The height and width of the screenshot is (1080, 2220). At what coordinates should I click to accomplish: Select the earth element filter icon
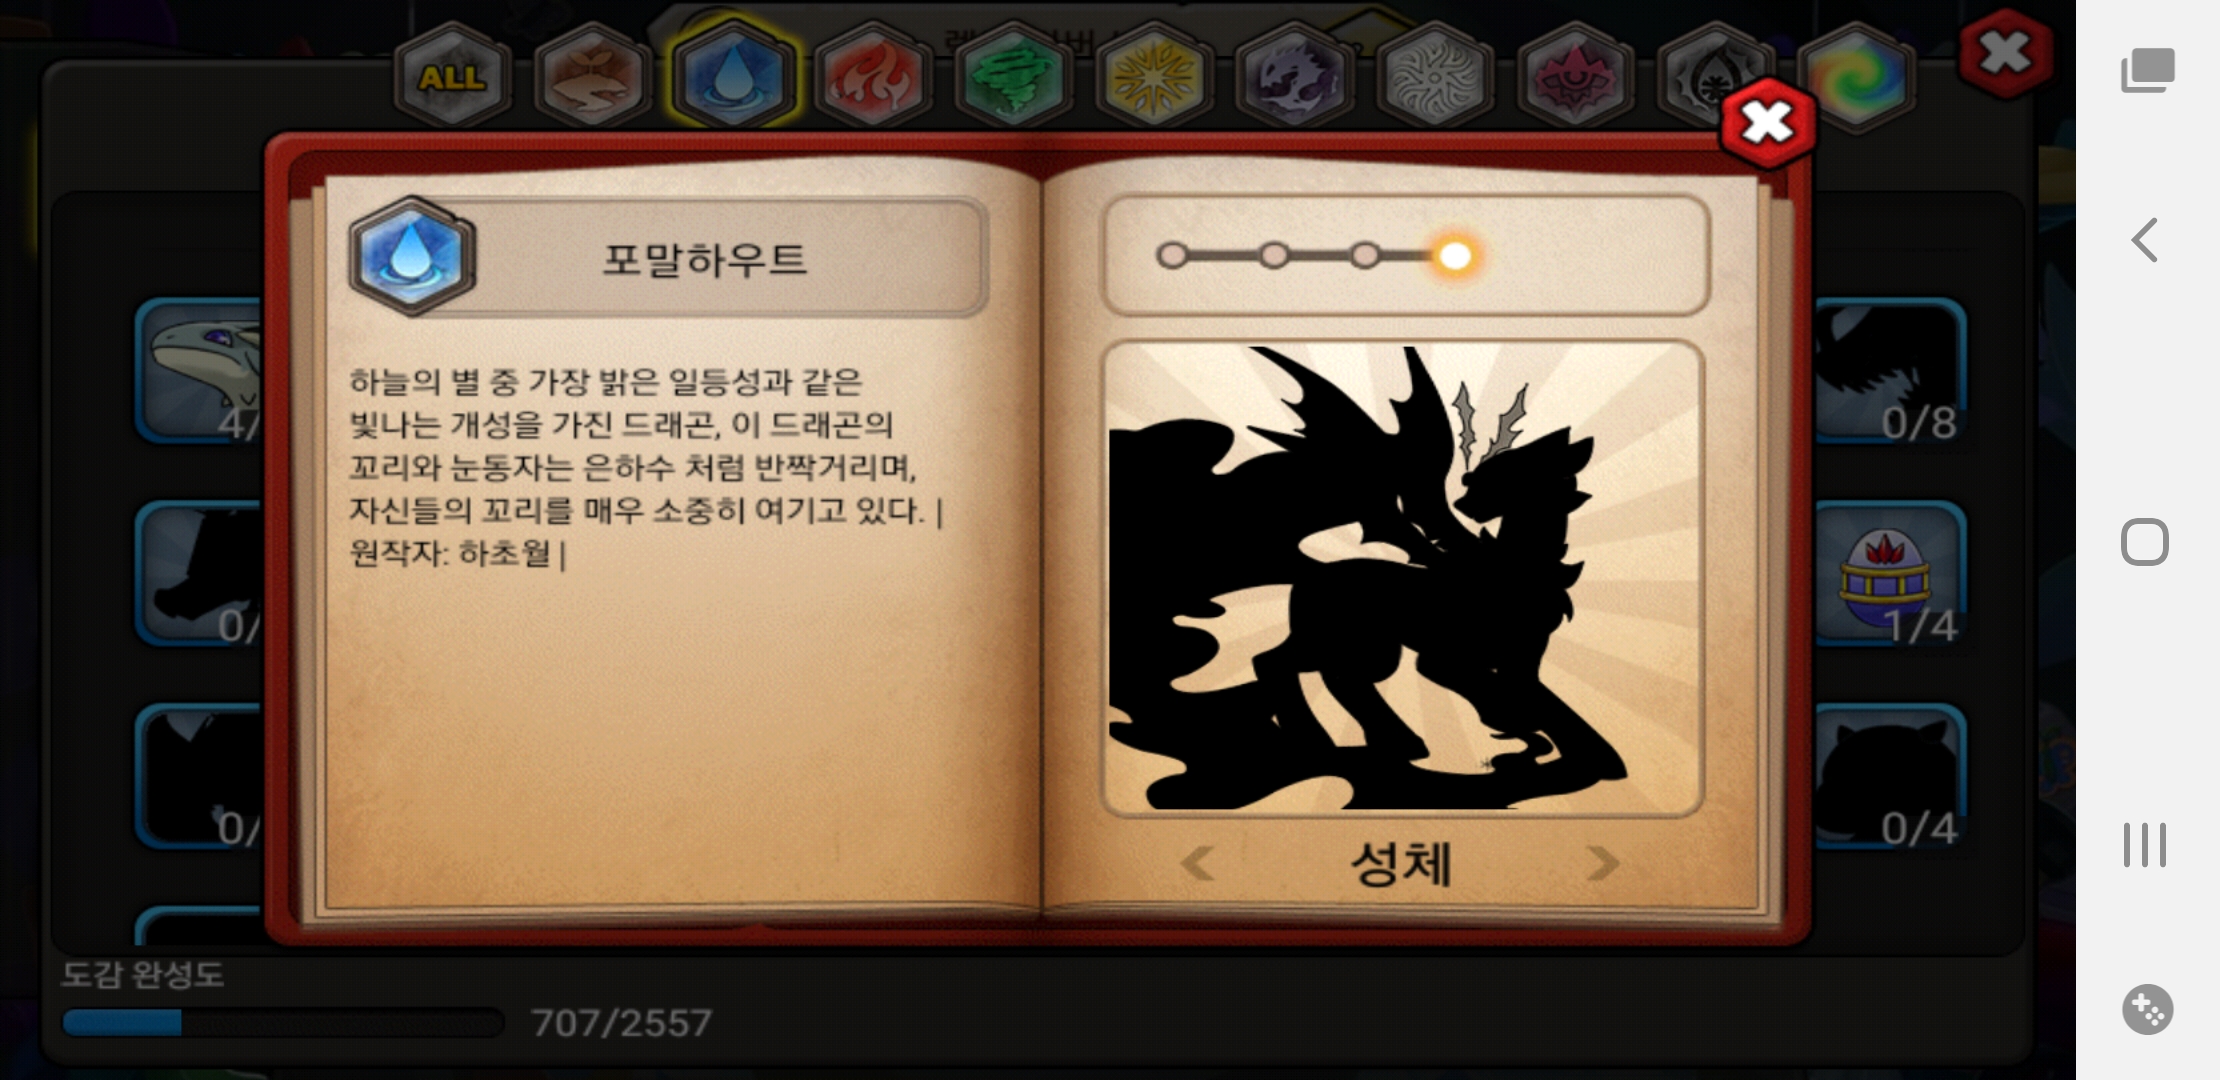pos(592,76)
